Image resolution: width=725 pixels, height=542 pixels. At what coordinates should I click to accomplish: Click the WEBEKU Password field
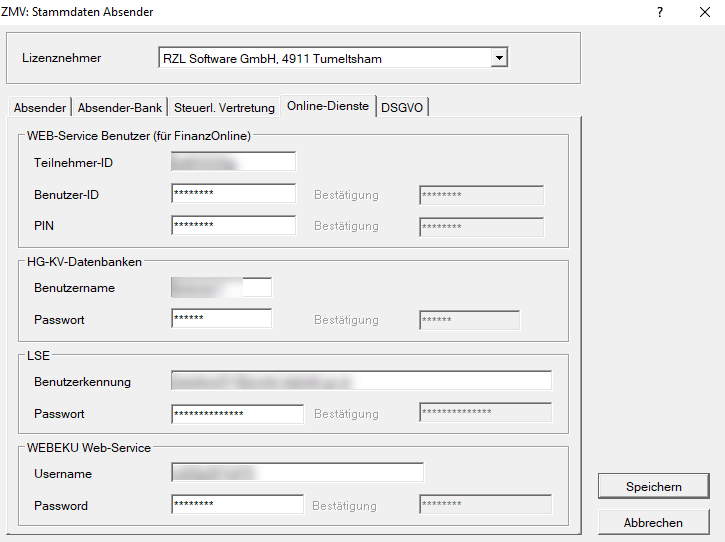[237, 505]
